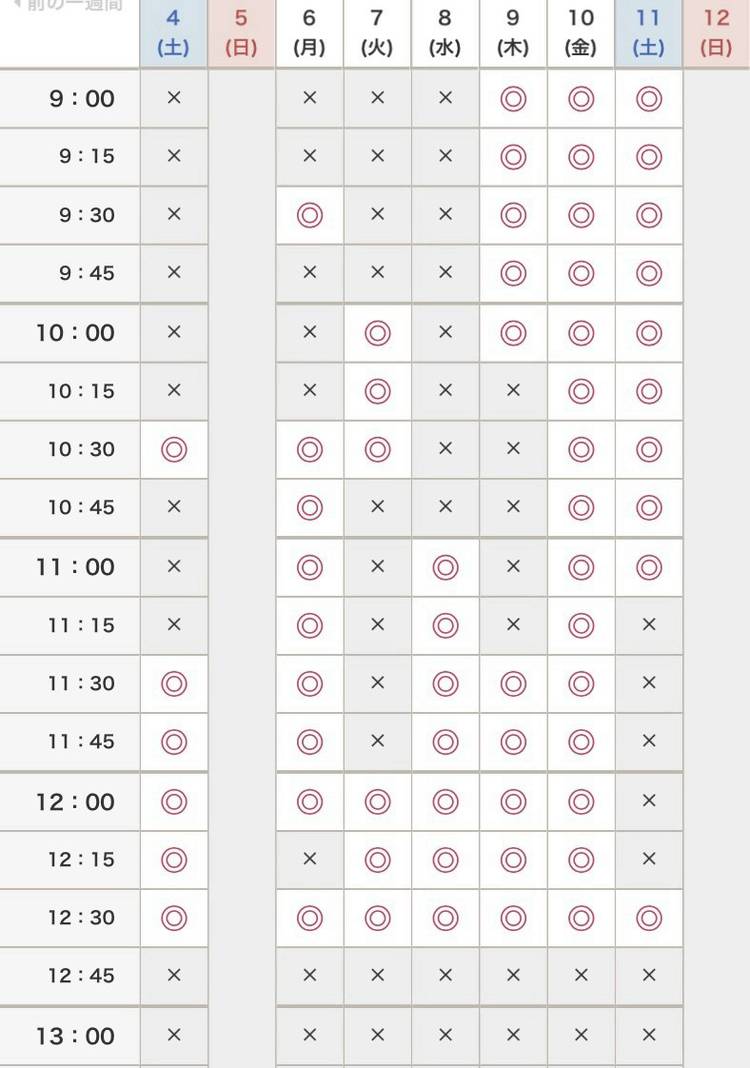Book the 10:30 circle on Saturday 4
This screenshot has height=1068, width=750.
tap(174, 450)
